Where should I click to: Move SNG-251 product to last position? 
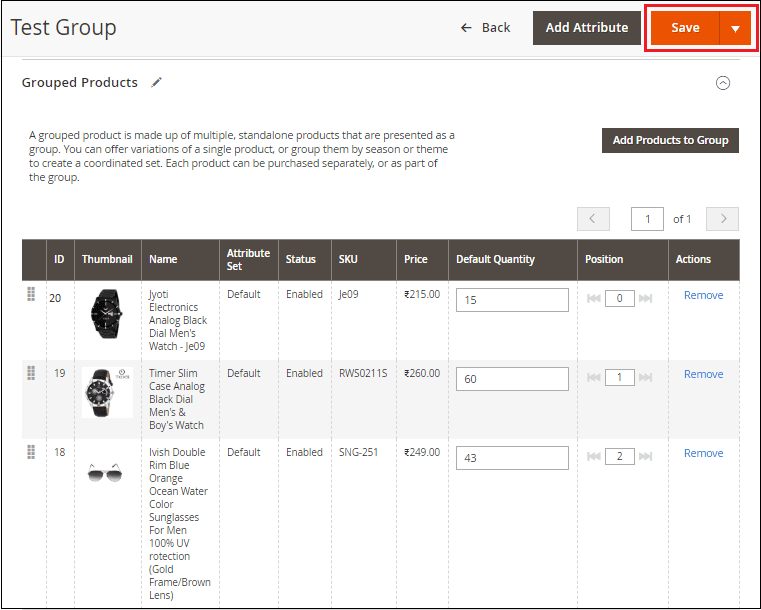point(645,457)
